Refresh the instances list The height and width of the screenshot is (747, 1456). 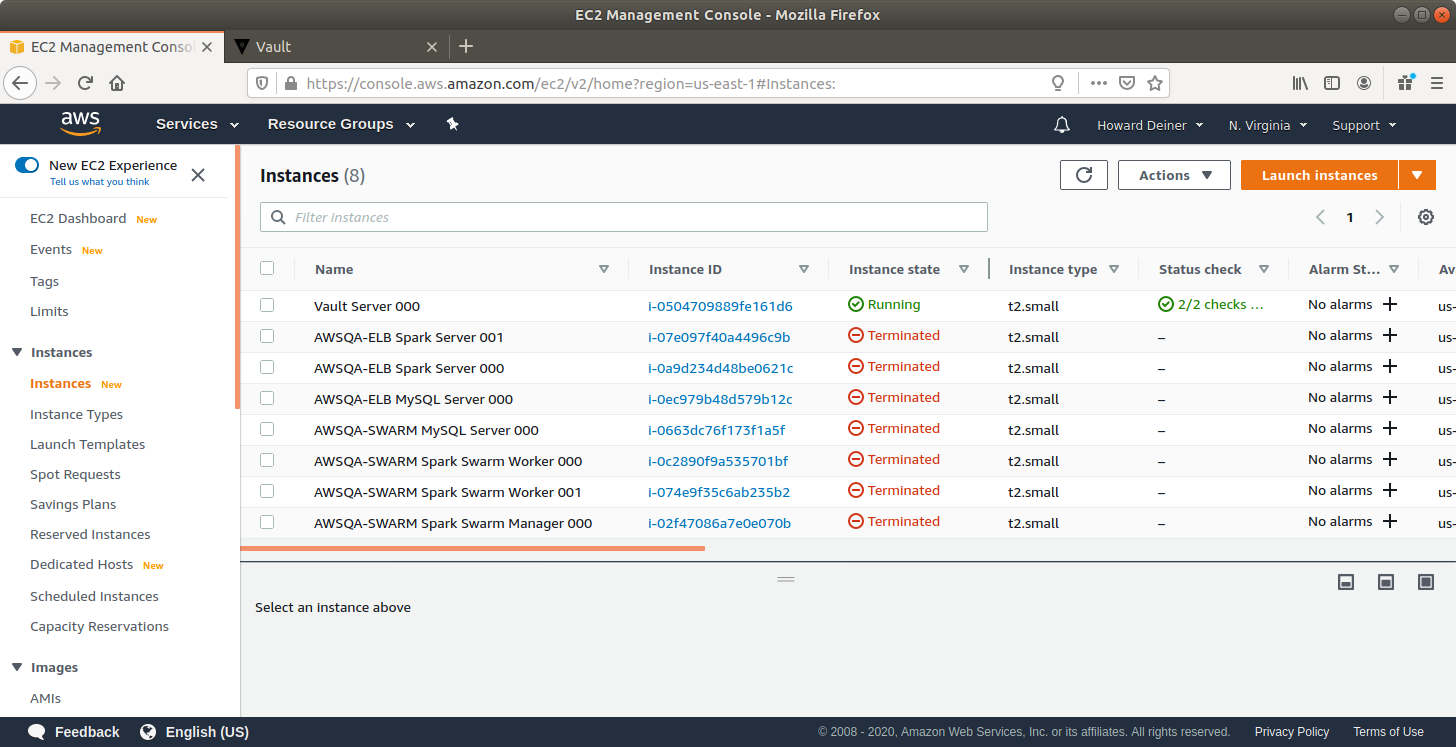pyautogui.click(x=1084, y=175)
